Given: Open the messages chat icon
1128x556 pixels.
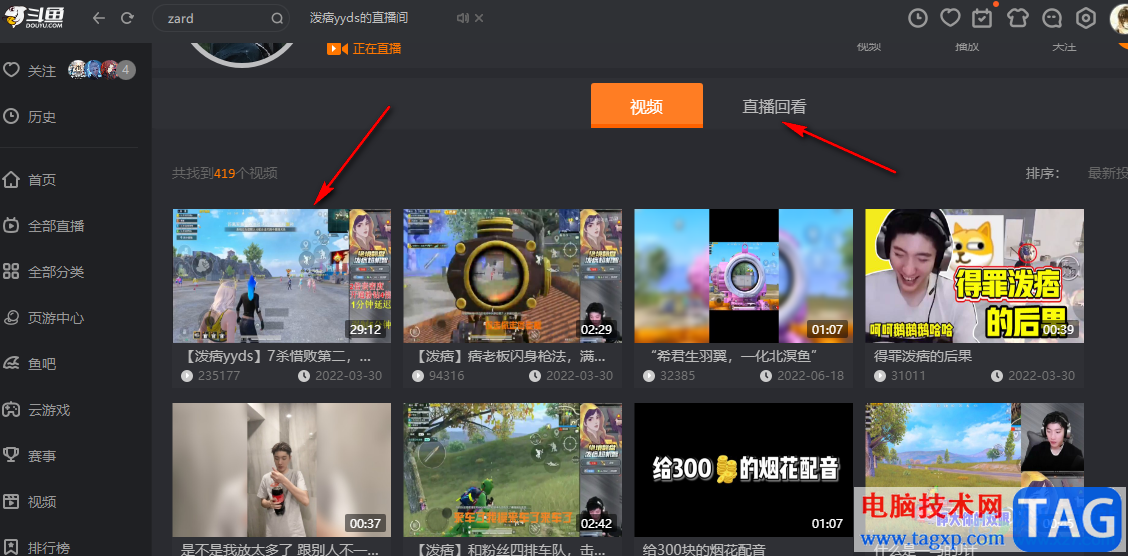Looking at the screenshot, I should coord(1052,18).
